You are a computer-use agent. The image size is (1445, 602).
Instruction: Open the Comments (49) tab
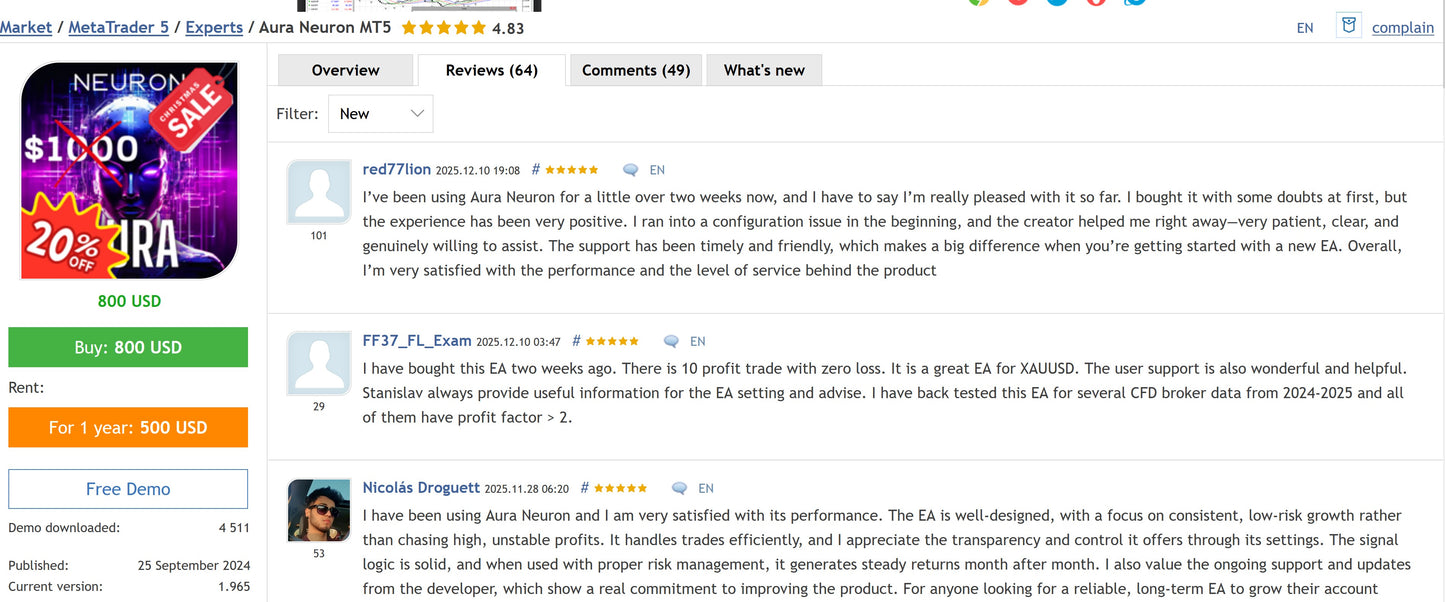click(x=636, y=70)
